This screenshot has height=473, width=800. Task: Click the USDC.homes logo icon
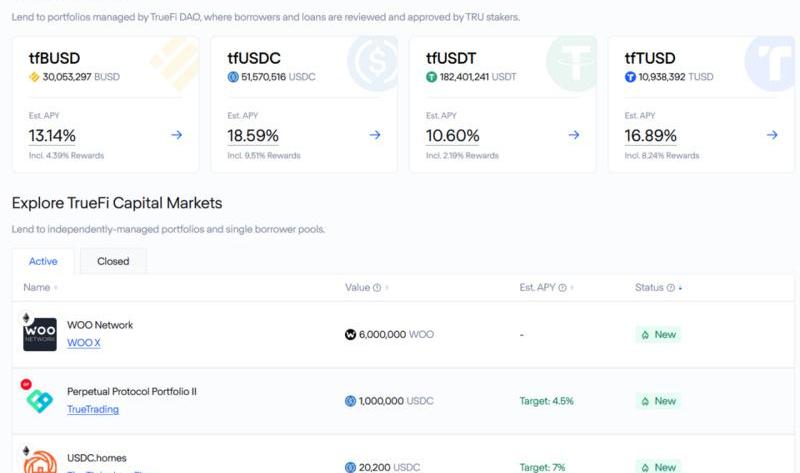coord(40,462)
